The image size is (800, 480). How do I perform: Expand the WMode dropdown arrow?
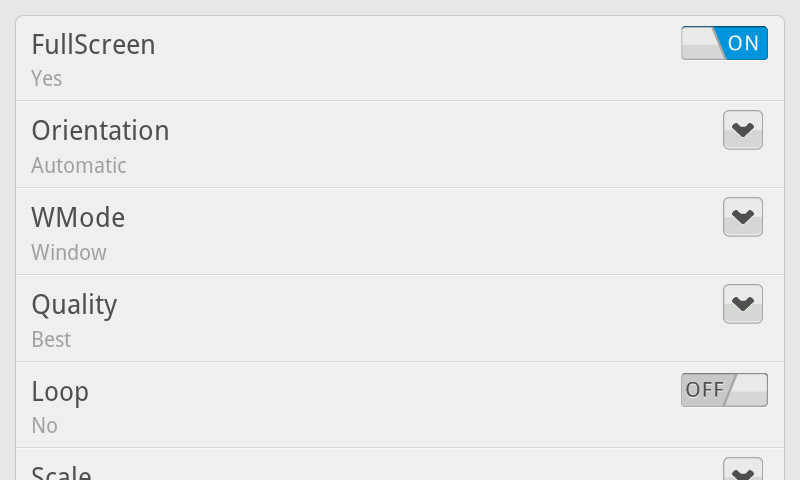coord(742,217)
